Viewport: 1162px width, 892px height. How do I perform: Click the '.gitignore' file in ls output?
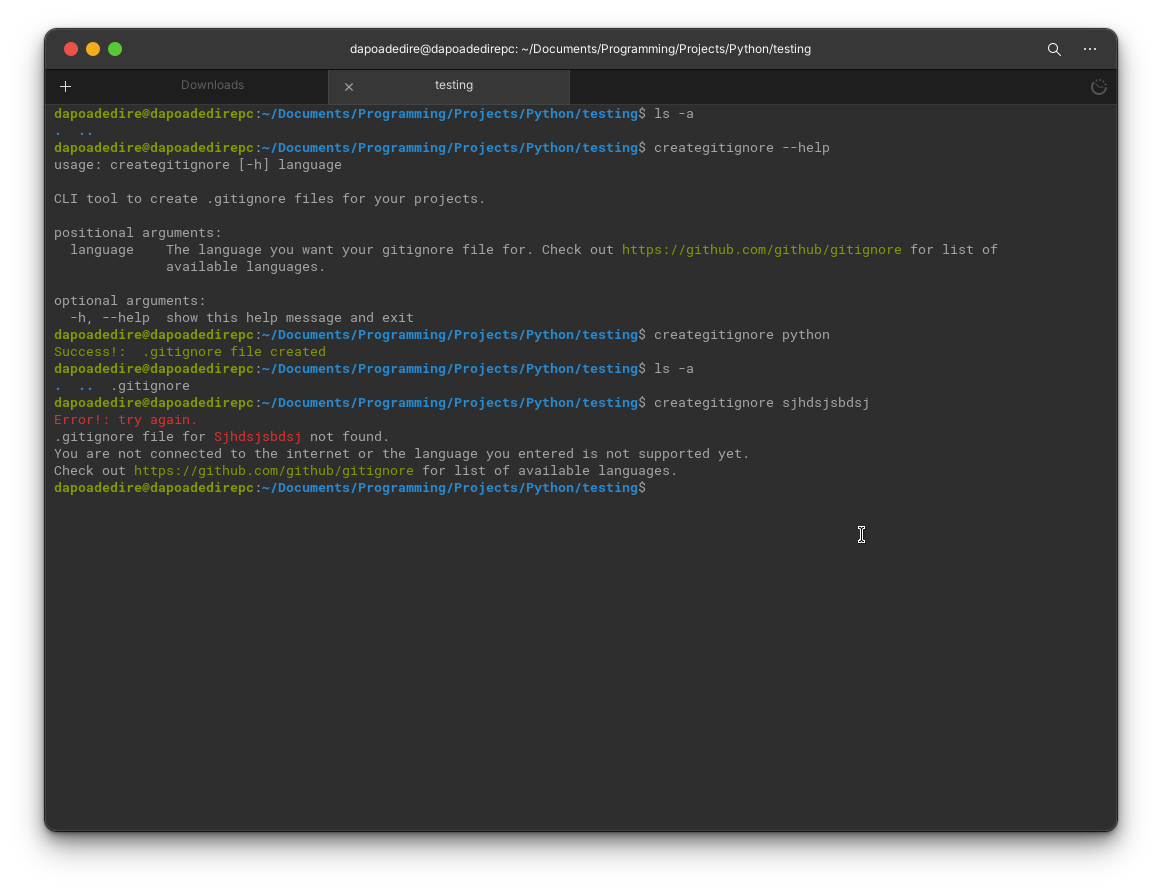tap(149, 386)
